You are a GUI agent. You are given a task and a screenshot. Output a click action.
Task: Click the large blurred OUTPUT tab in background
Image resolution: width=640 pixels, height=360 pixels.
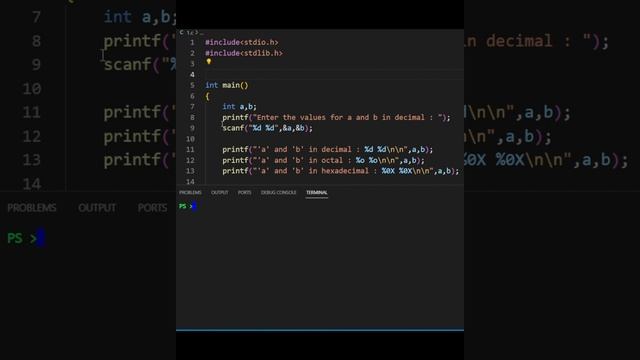coord(97,208)
